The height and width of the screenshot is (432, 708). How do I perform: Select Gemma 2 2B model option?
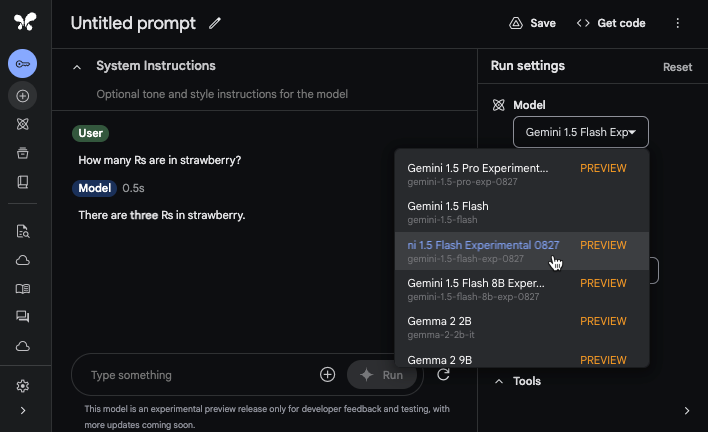tap(522, 328)
